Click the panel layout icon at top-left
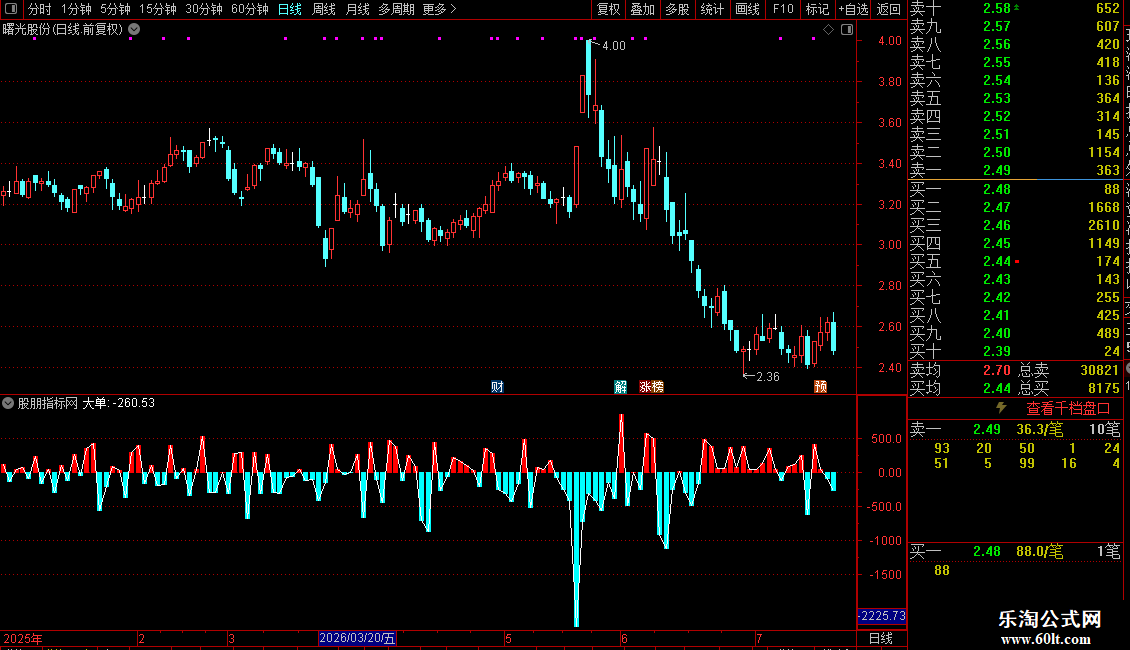 11,9
